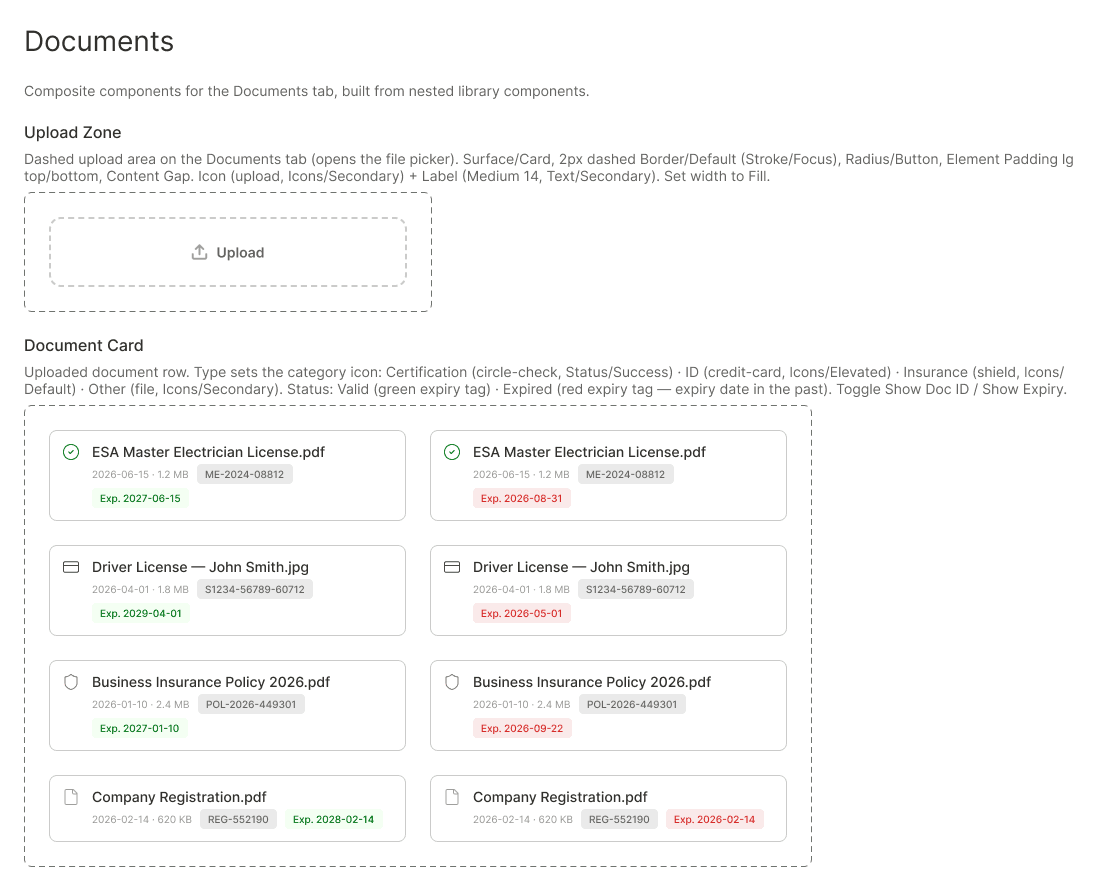Image resolution: width=1100 pixels, height=891 pixels.
Task: Click the file icon on the card expiring 2028-02-14
Action: (71, 797)
